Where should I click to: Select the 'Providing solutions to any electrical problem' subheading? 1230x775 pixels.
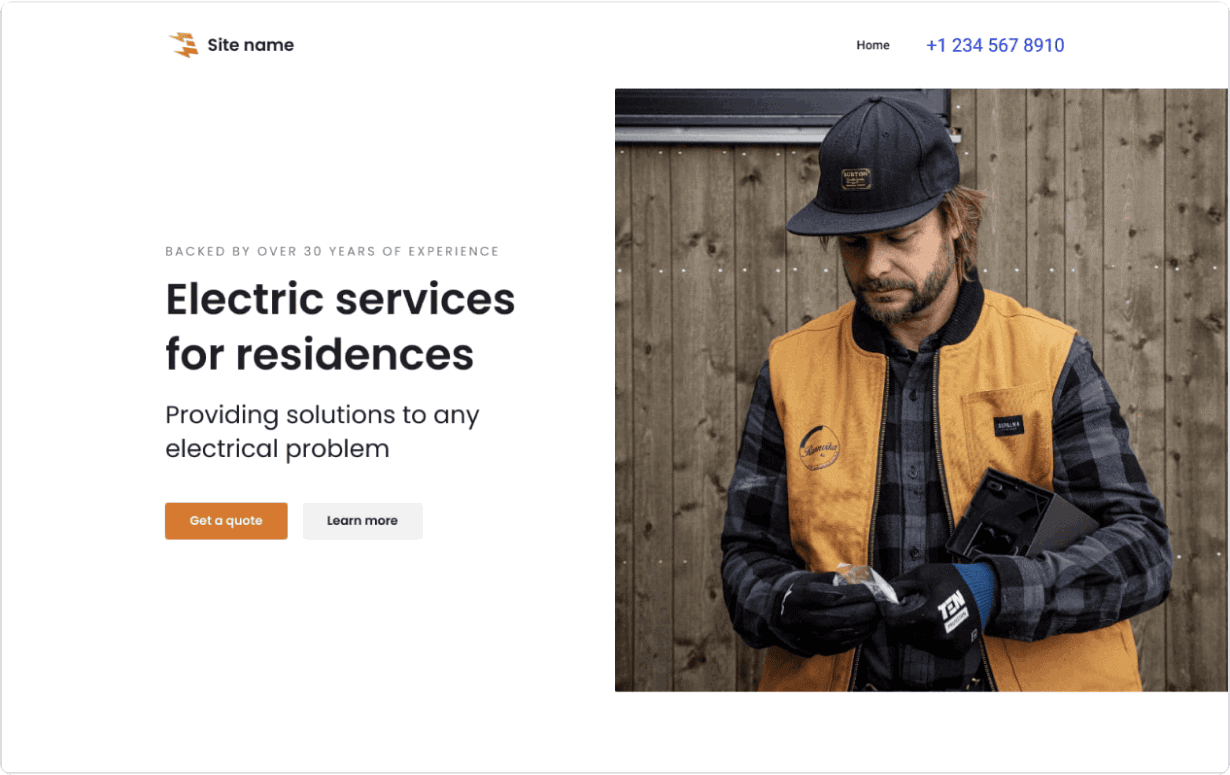[x=322, y=431]
